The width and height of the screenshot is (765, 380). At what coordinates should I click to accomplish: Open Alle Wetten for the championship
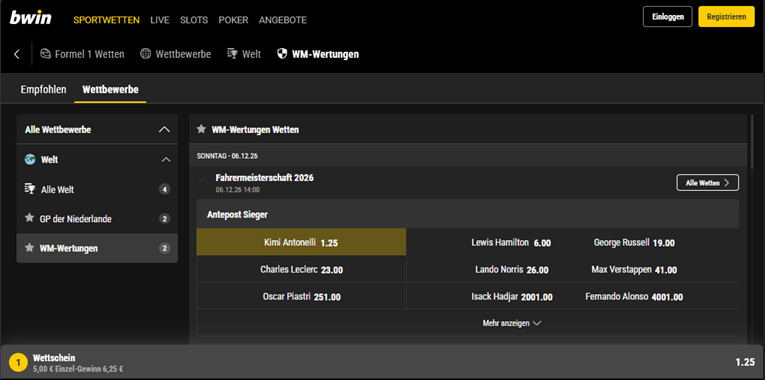(x=707, y=182)
